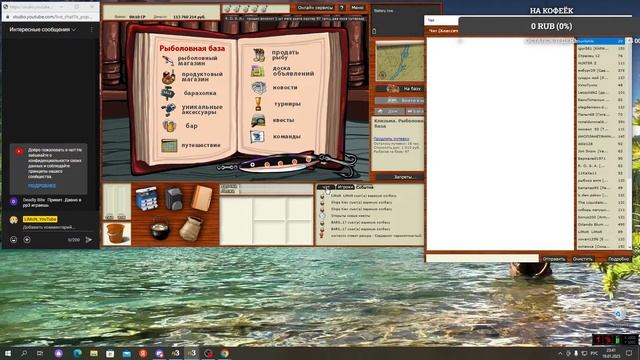Open the новости newspaper icon
Viewport: 640px width, 360px height.
(258, 87)
